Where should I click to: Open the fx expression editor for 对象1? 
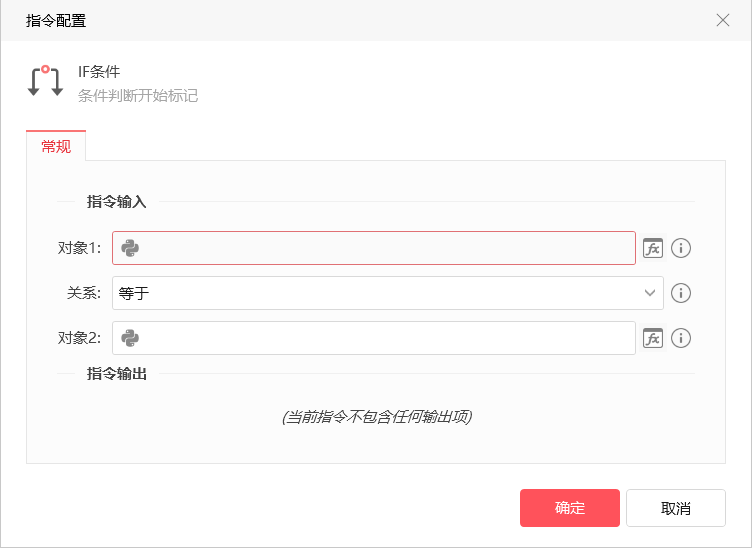pyautogui.click(x=653, y=248)
